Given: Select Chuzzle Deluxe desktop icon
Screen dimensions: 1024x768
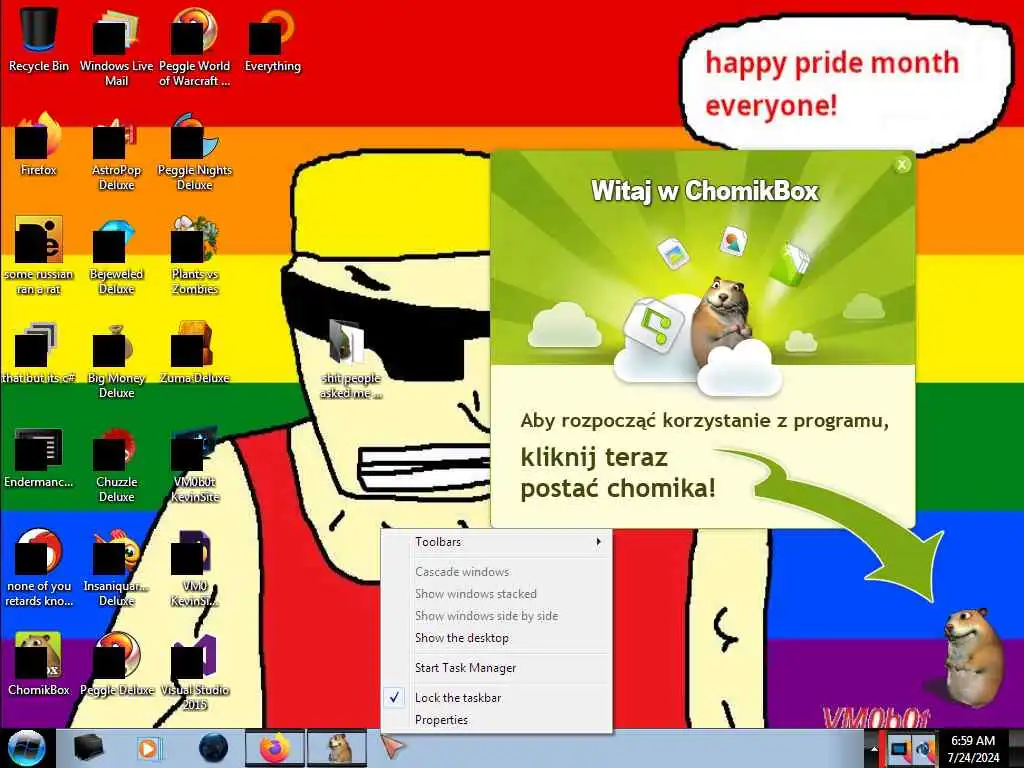Looking at the screenshot, I should 116,464.
